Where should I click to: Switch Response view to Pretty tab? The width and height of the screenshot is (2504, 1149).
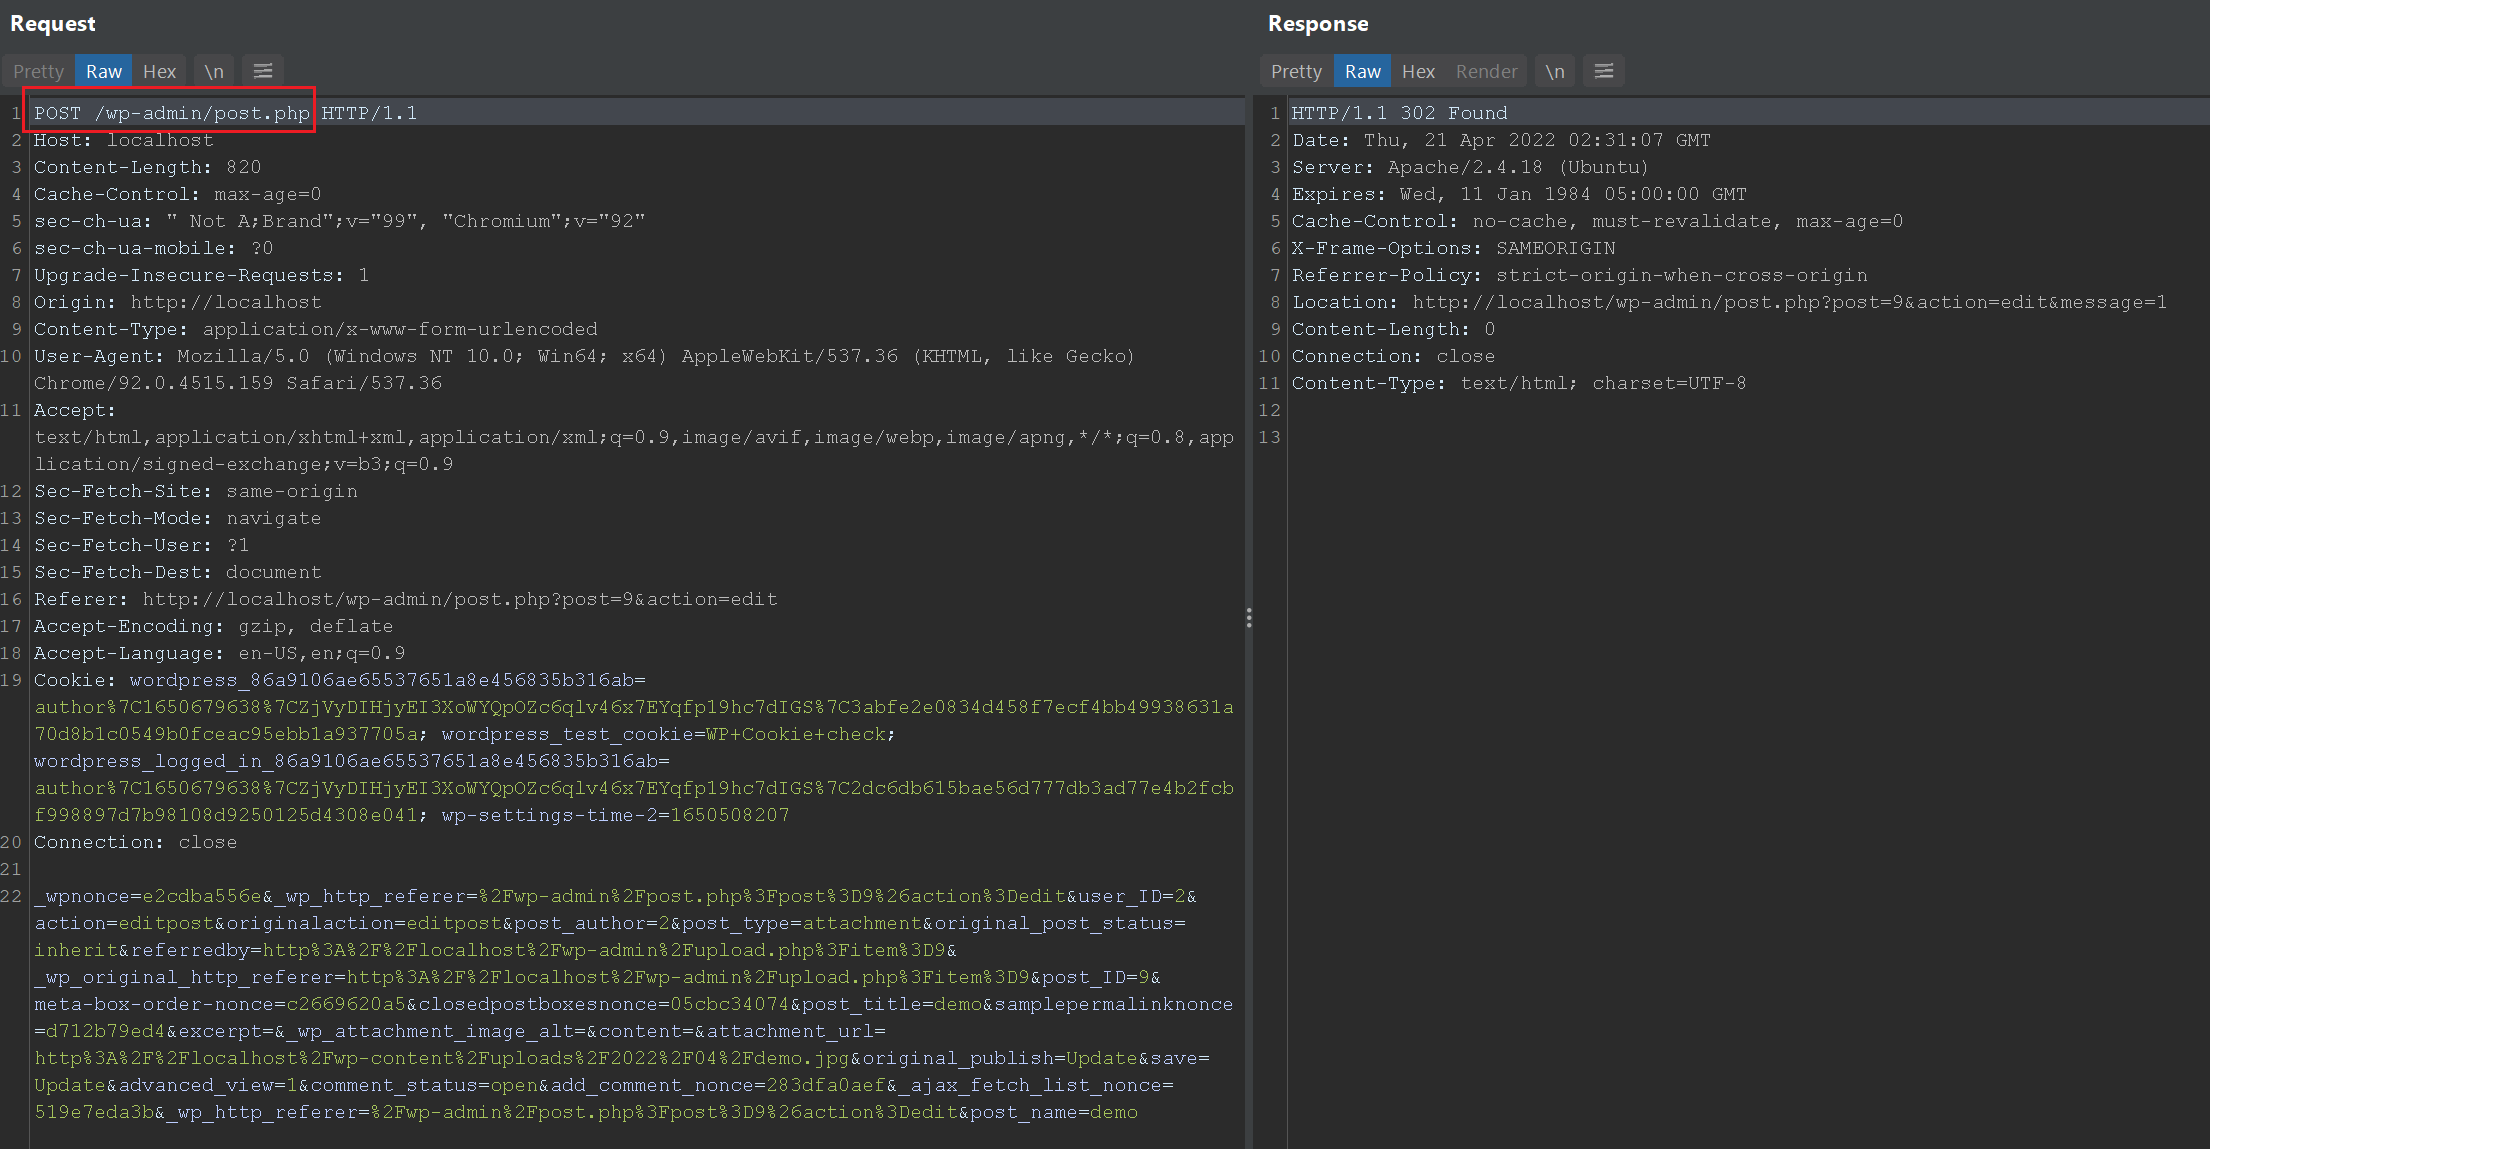click(x=1296, y=71)
